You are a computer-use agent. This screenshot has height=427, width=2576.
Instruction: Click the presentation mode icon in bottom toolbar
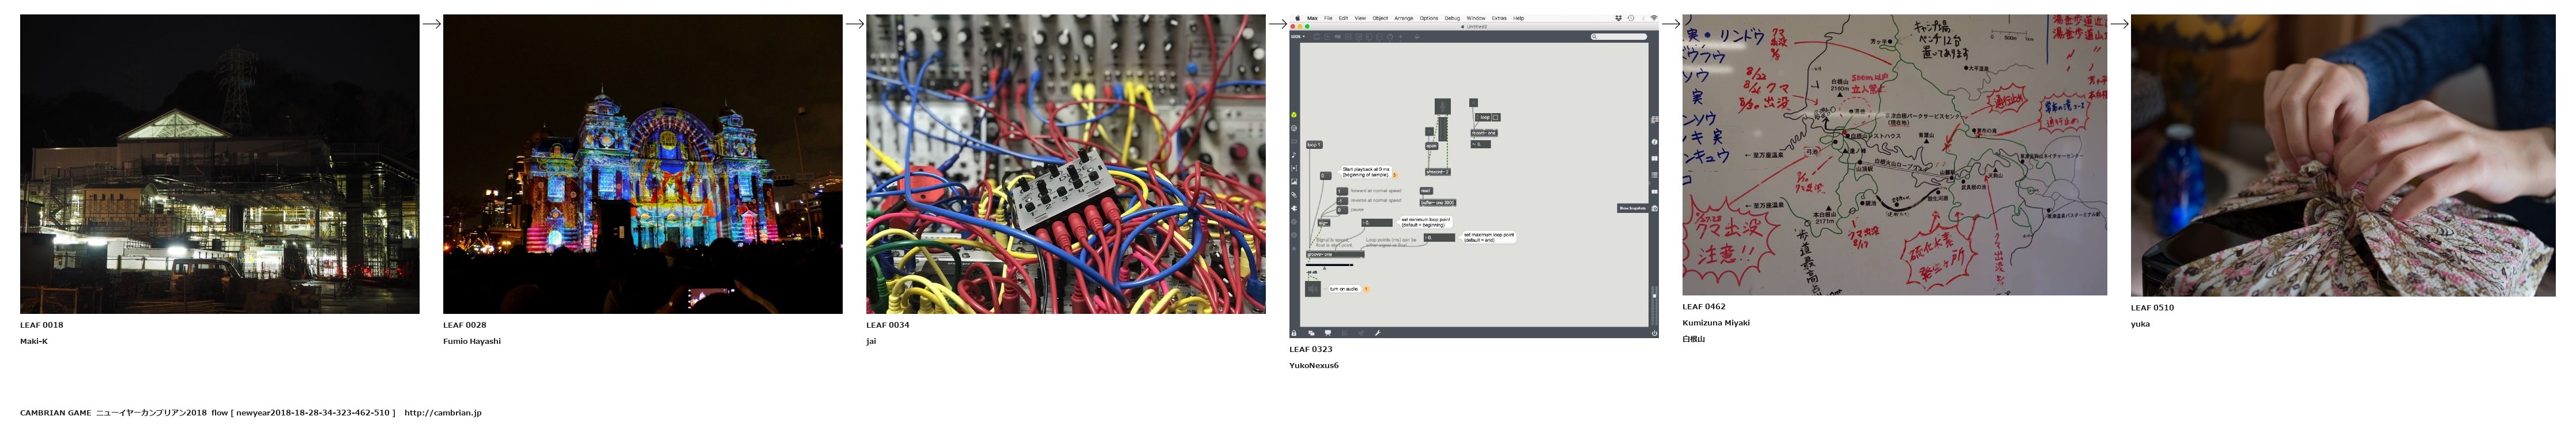[1327, 333]
